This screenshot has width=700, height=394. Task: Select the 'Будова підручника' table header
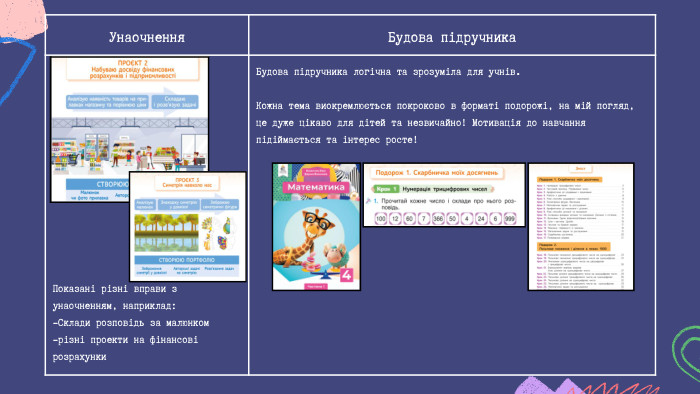pos(452,37)
